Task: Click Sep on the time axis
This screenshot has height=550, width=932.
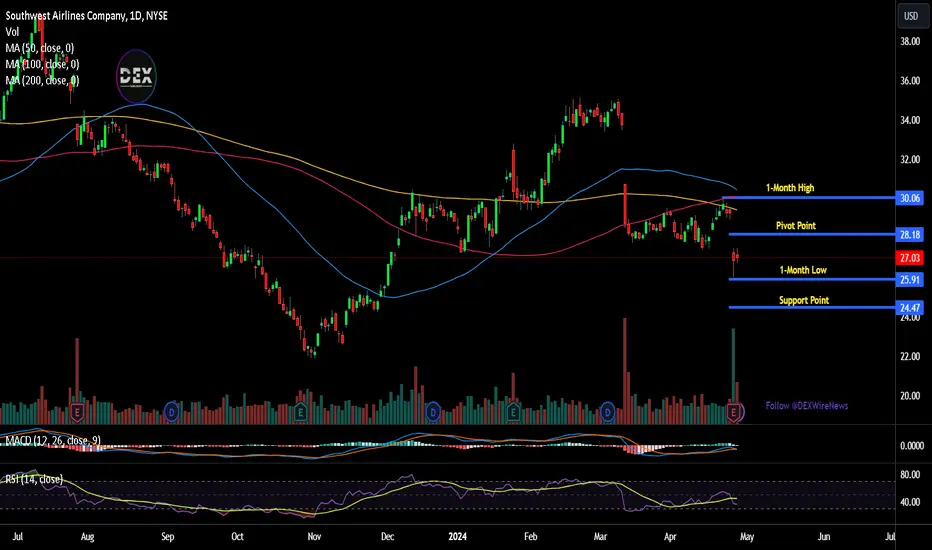Action: [168, 537]
